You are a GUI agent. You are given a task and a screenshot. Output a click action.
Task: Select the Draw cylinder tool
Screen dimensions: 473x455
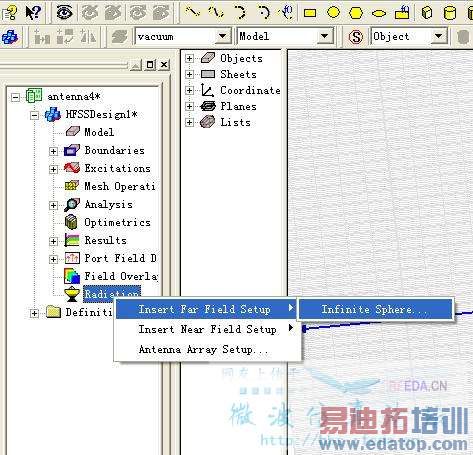[450, 13]
